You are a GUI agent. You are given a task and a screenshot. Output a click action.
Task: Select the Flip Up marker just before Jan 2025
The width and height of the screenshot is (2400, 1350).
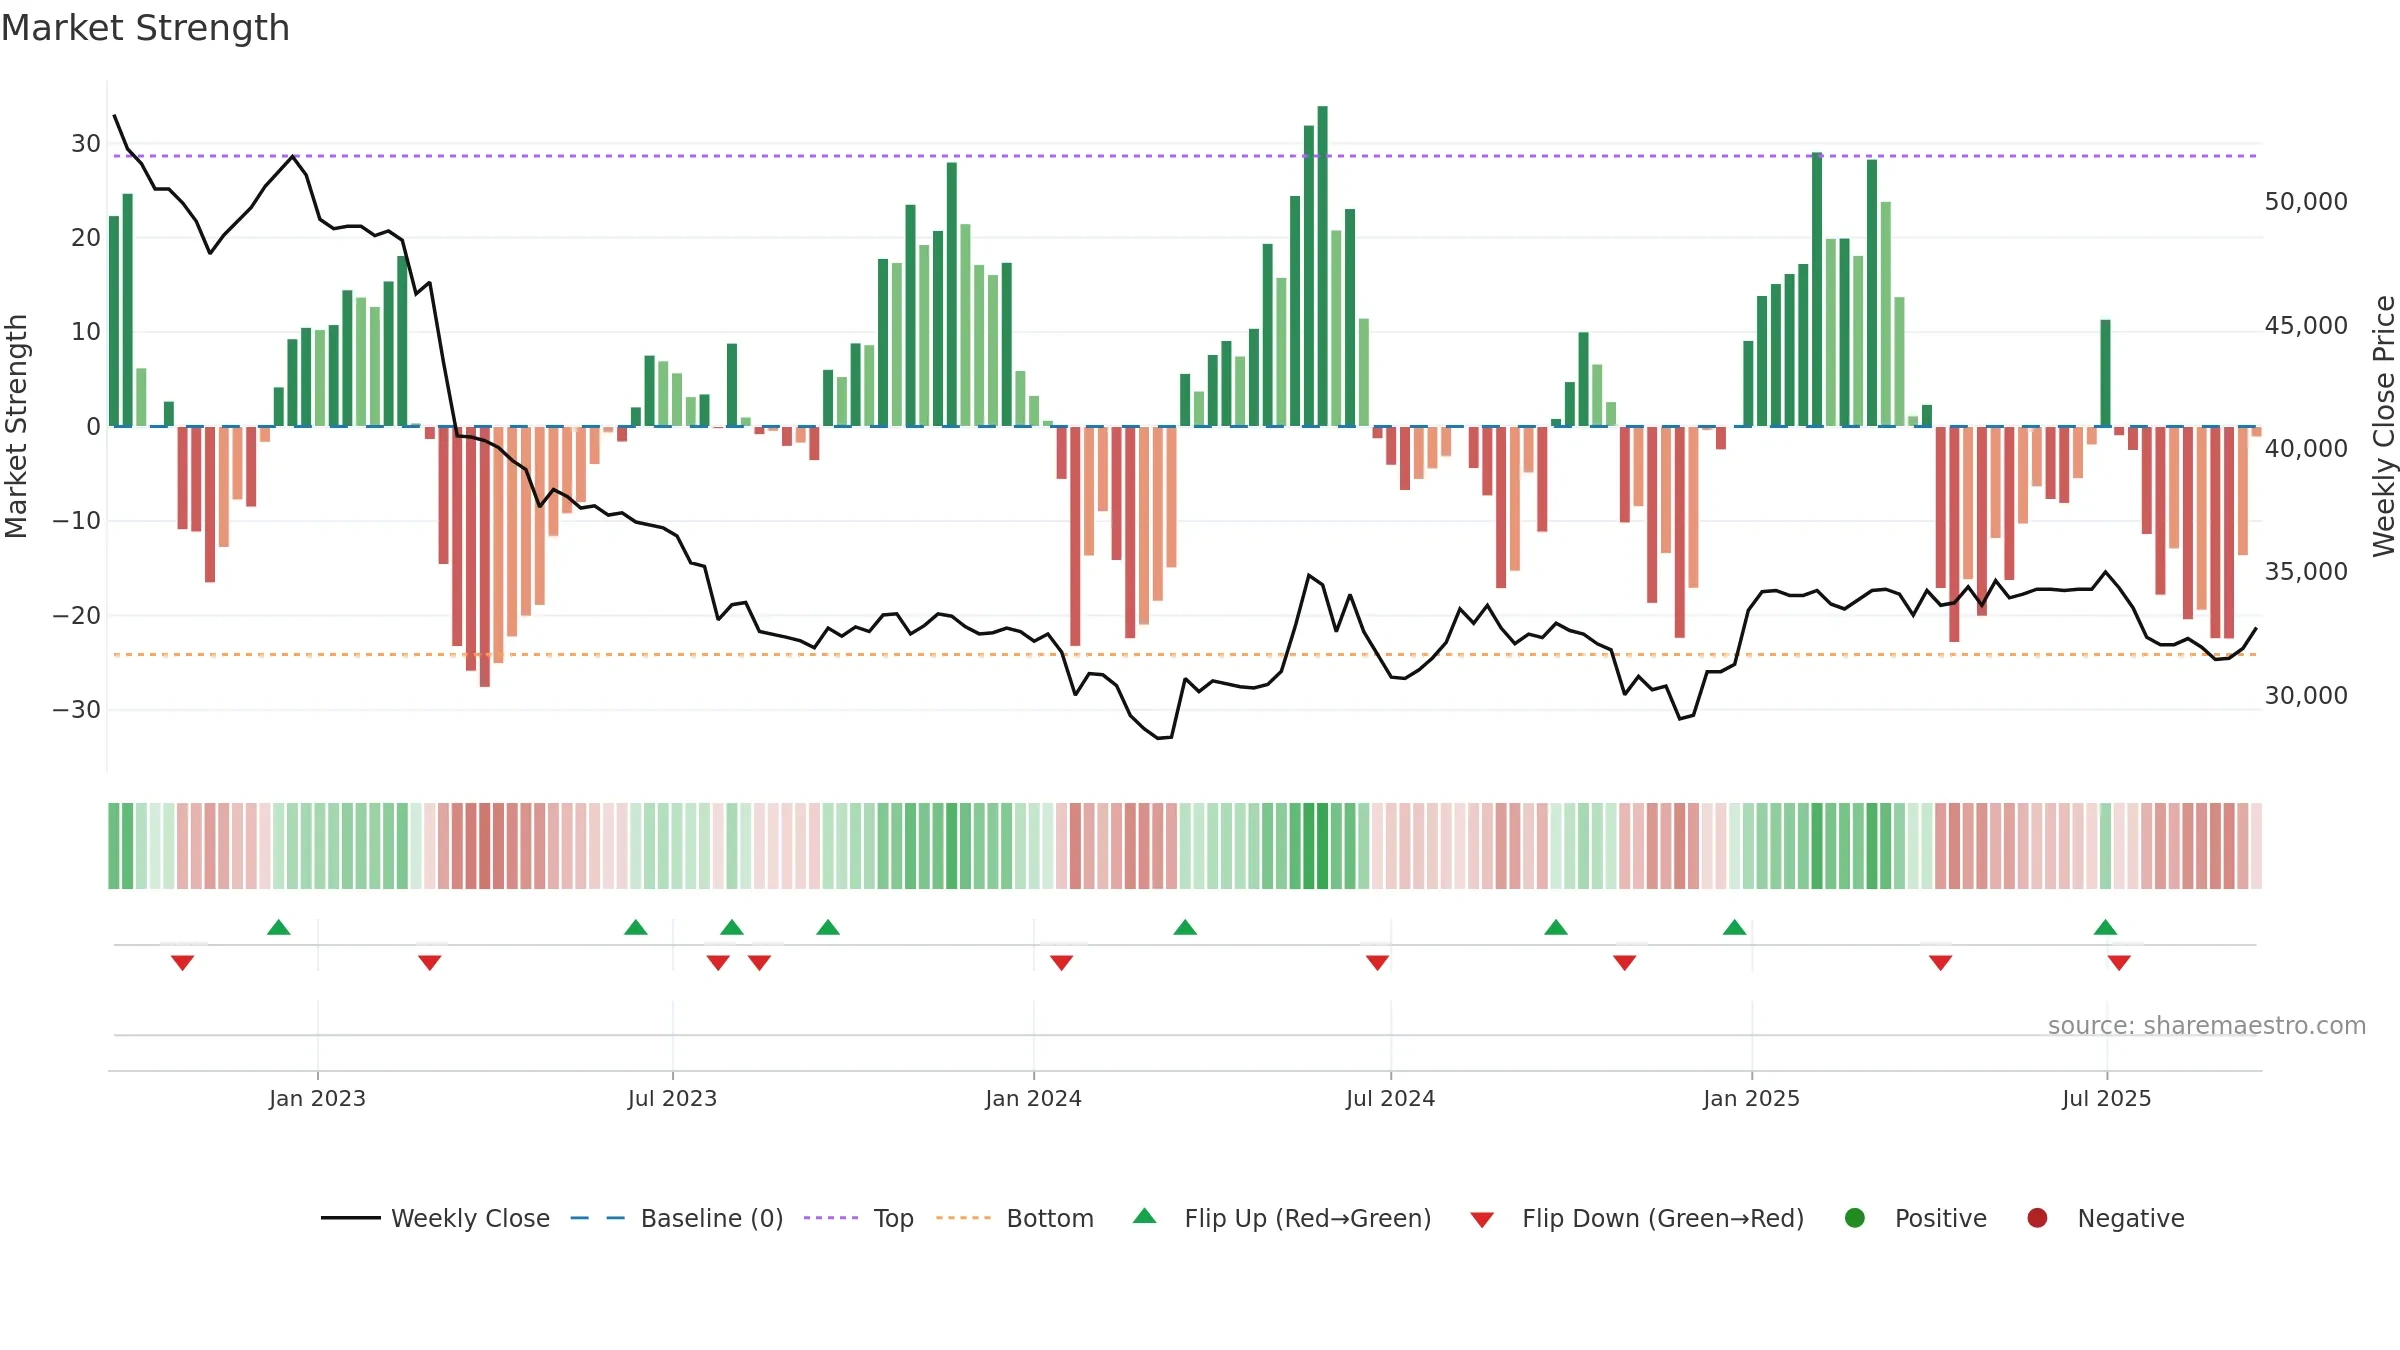(1735, 927)
